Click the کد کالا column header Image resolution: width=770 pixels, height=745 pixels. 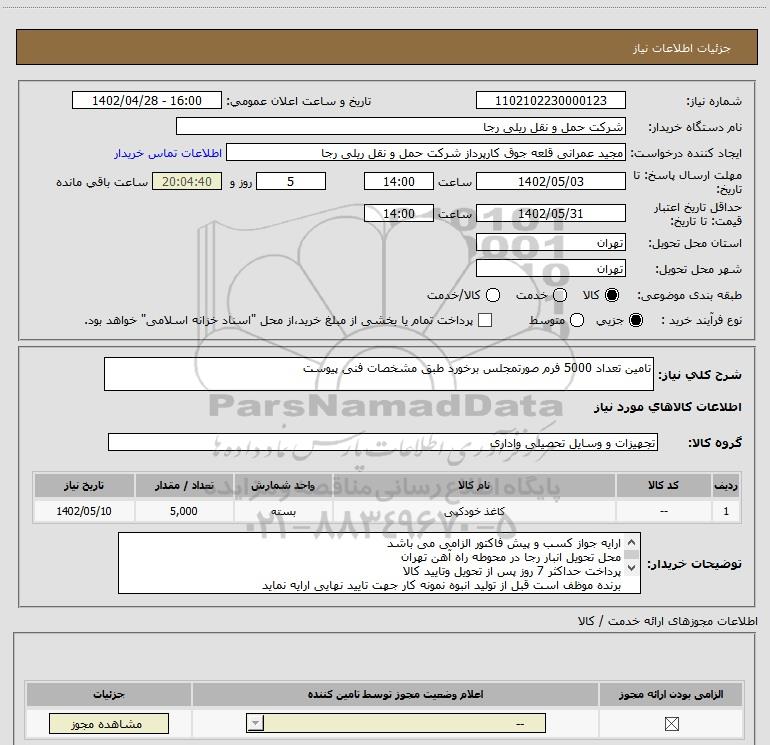(x=663, y=485)
